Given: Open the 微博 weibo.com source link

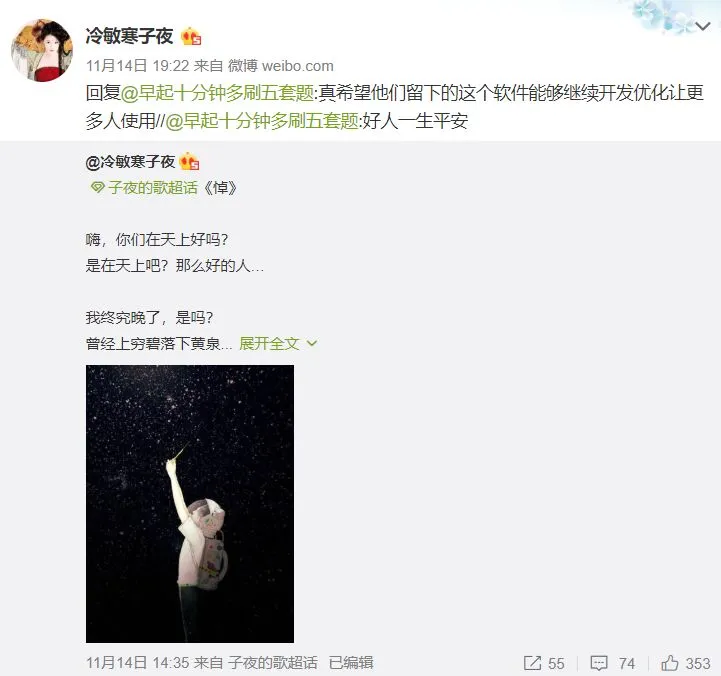Looking at the screenshot, I should [x=280, y=66].
